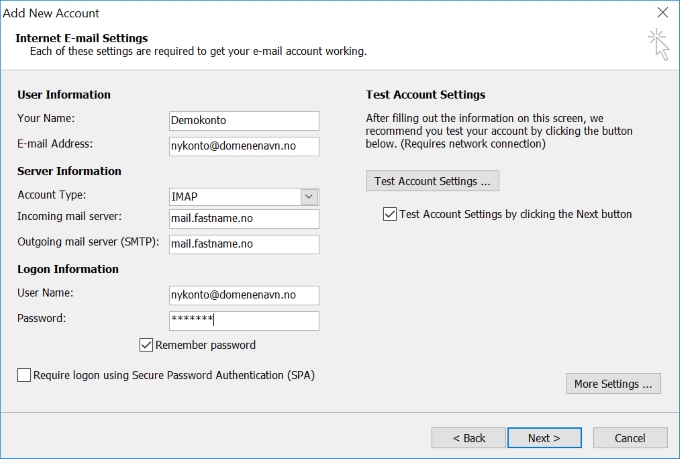
Task: Click the wizard cursor icon in header
Action: click(659, 45)
